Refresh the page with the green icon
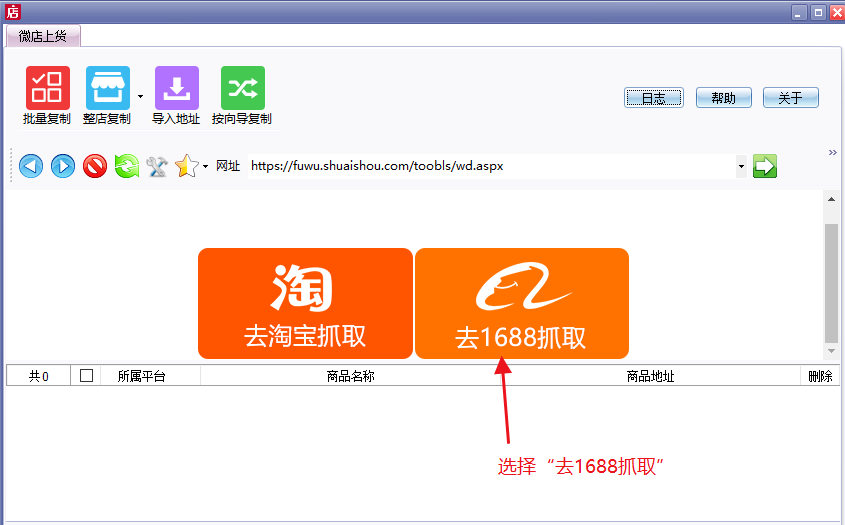Image resolution: width=845 pixels, height=525 pixels. pos(127,166)
